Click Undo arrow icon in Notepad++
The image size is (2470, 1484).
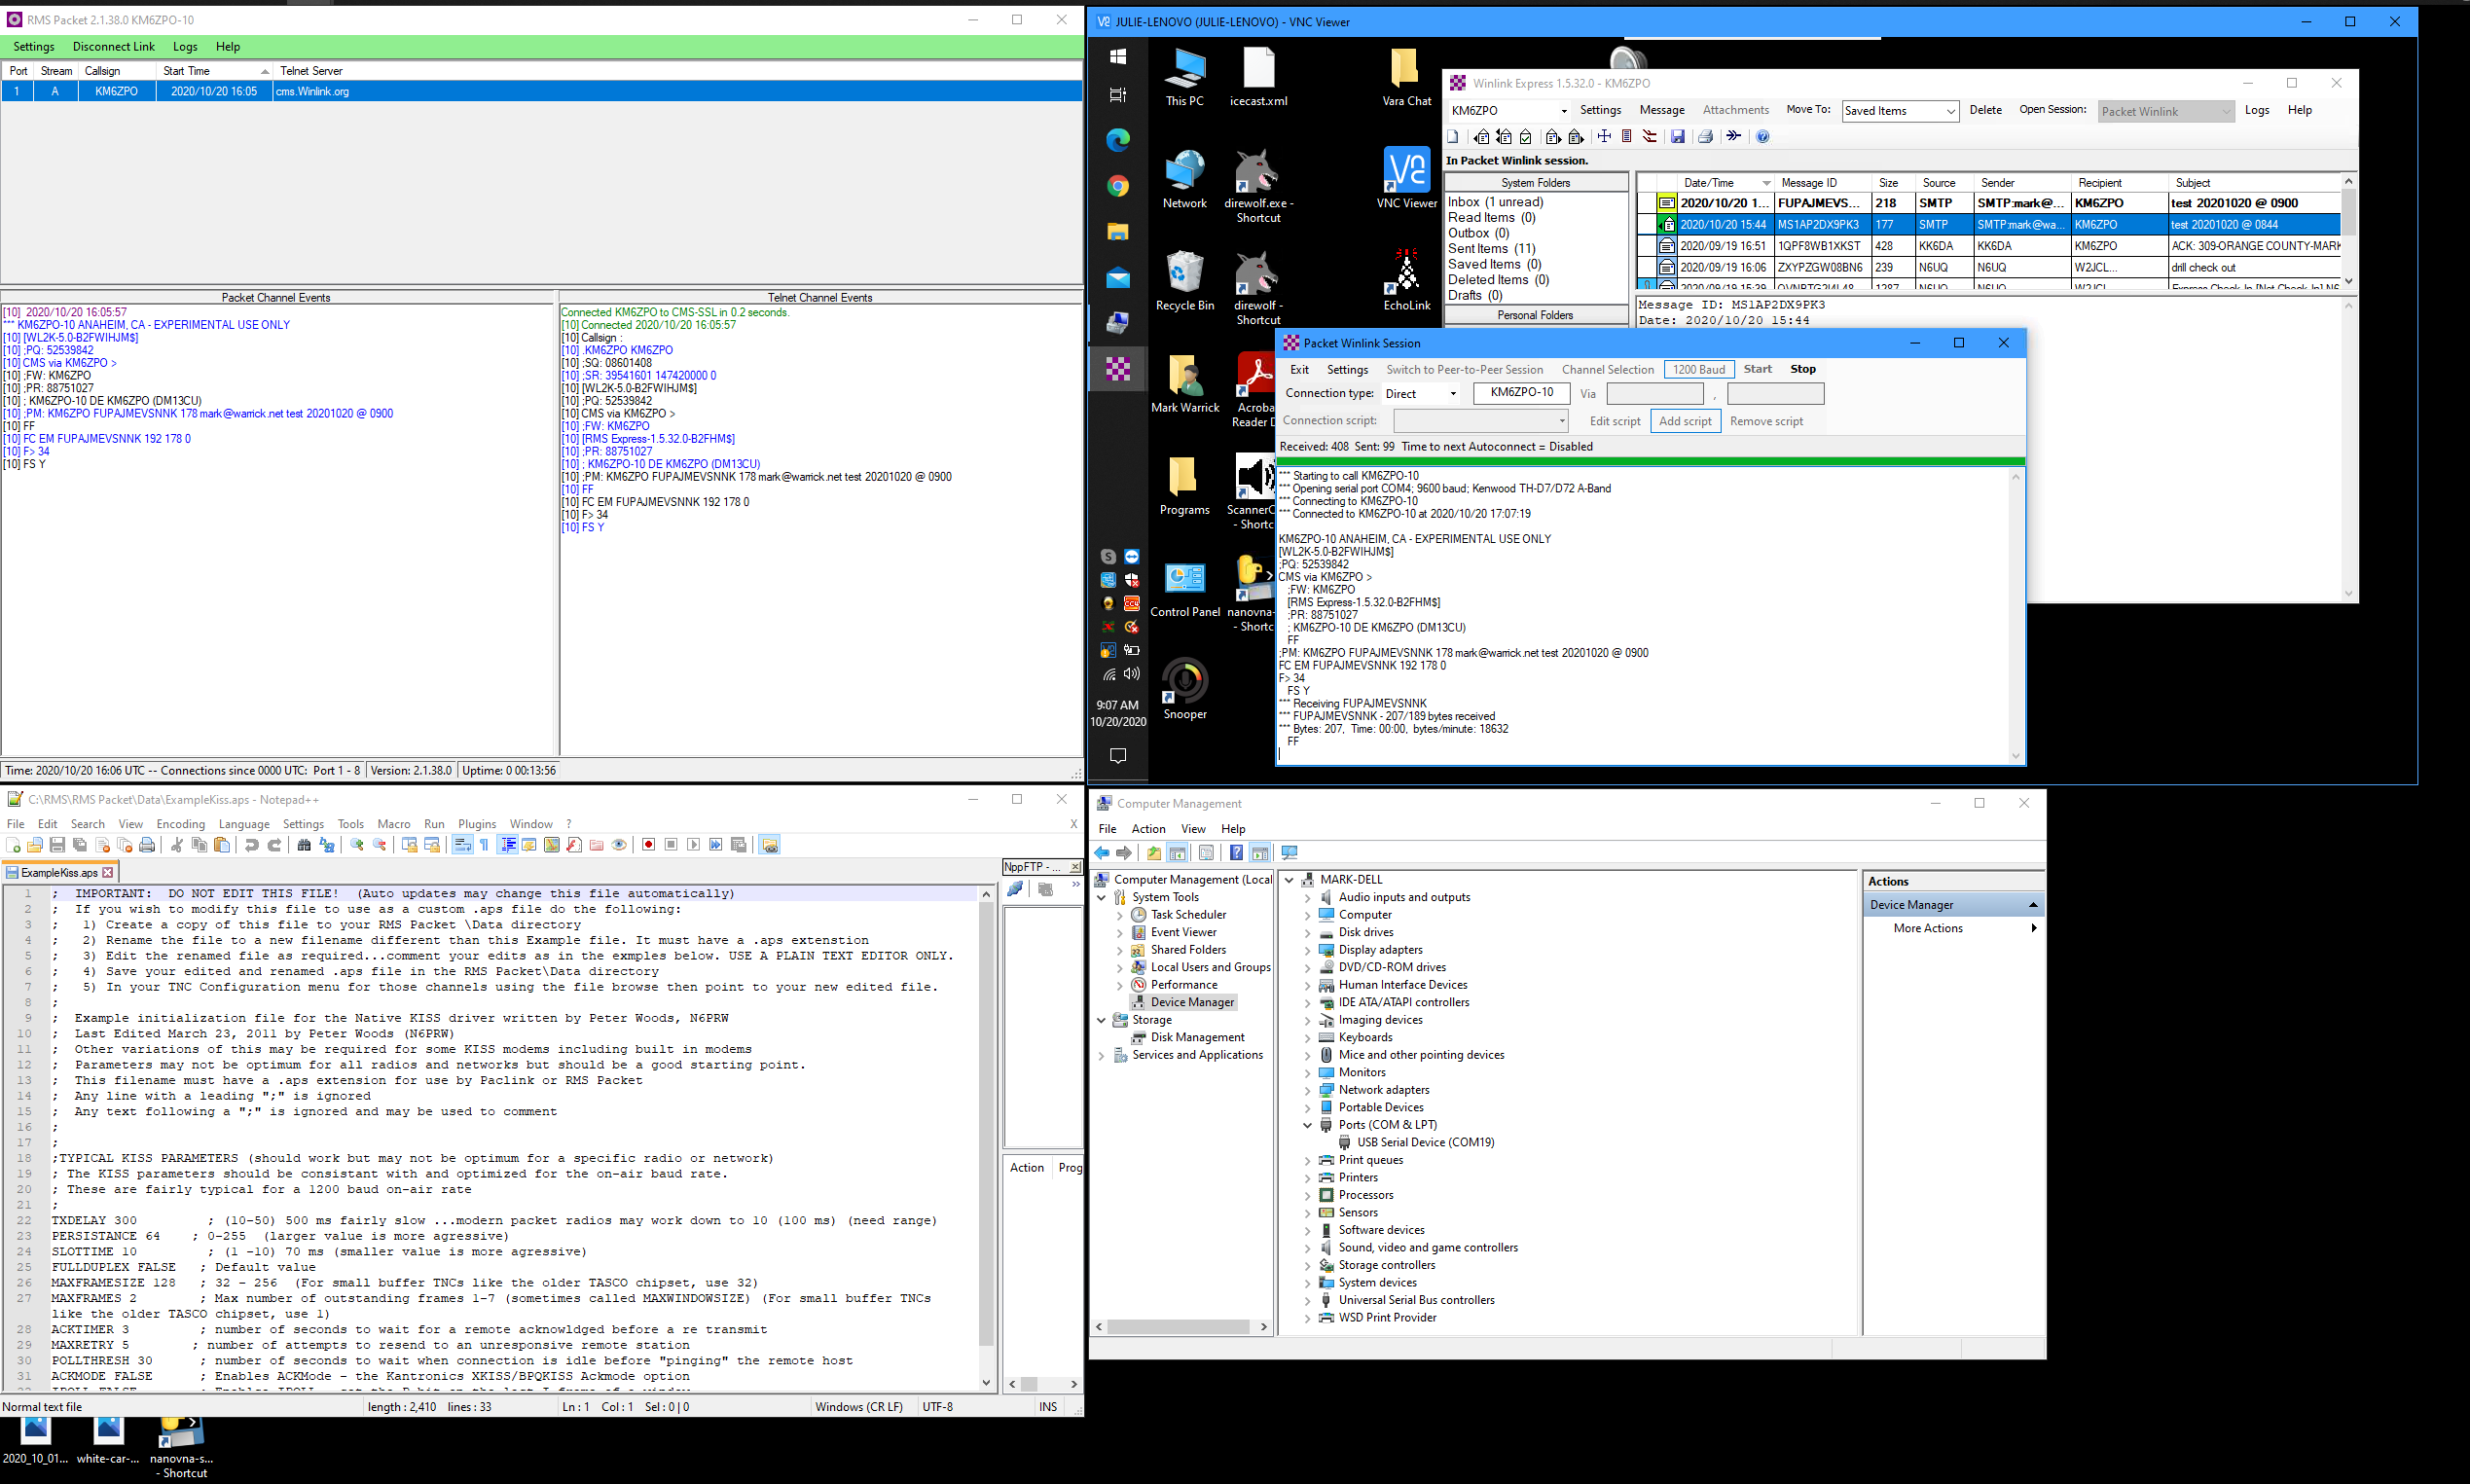tap(252, 845)
